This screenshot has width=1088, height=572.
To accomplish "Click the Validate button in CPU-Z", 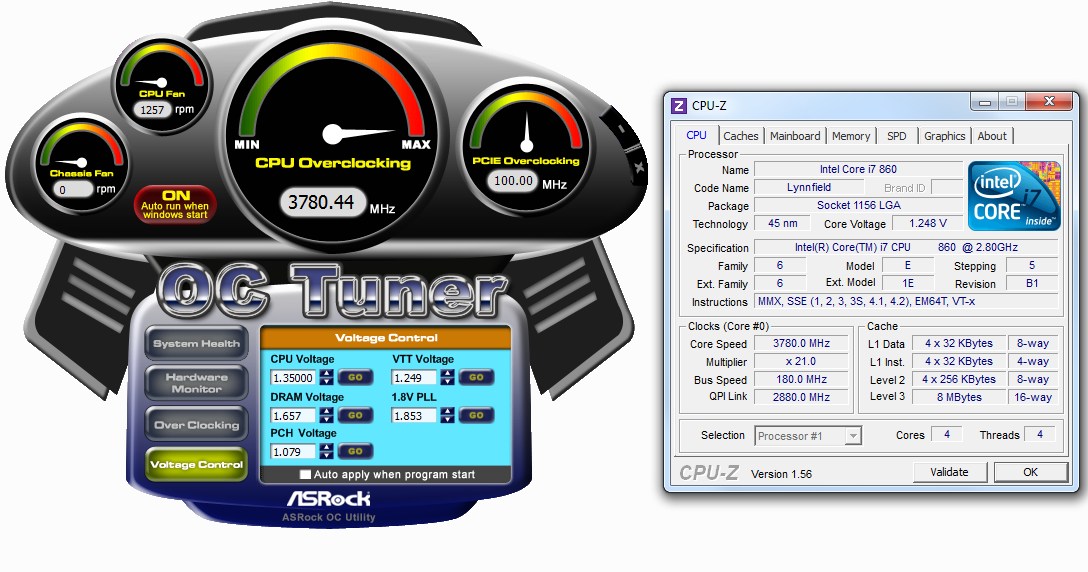I will pyautogui.click(x=949, y=472).
